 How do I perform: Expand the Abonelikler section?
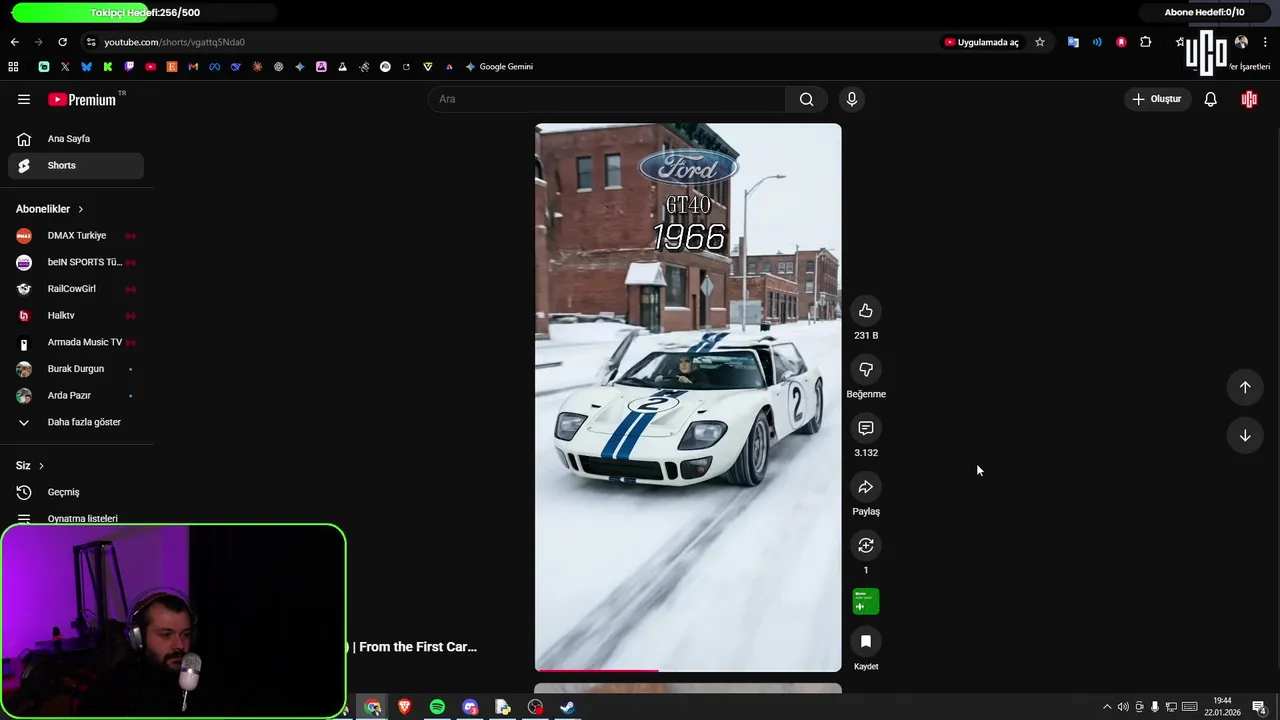click(x=50, y=209)
